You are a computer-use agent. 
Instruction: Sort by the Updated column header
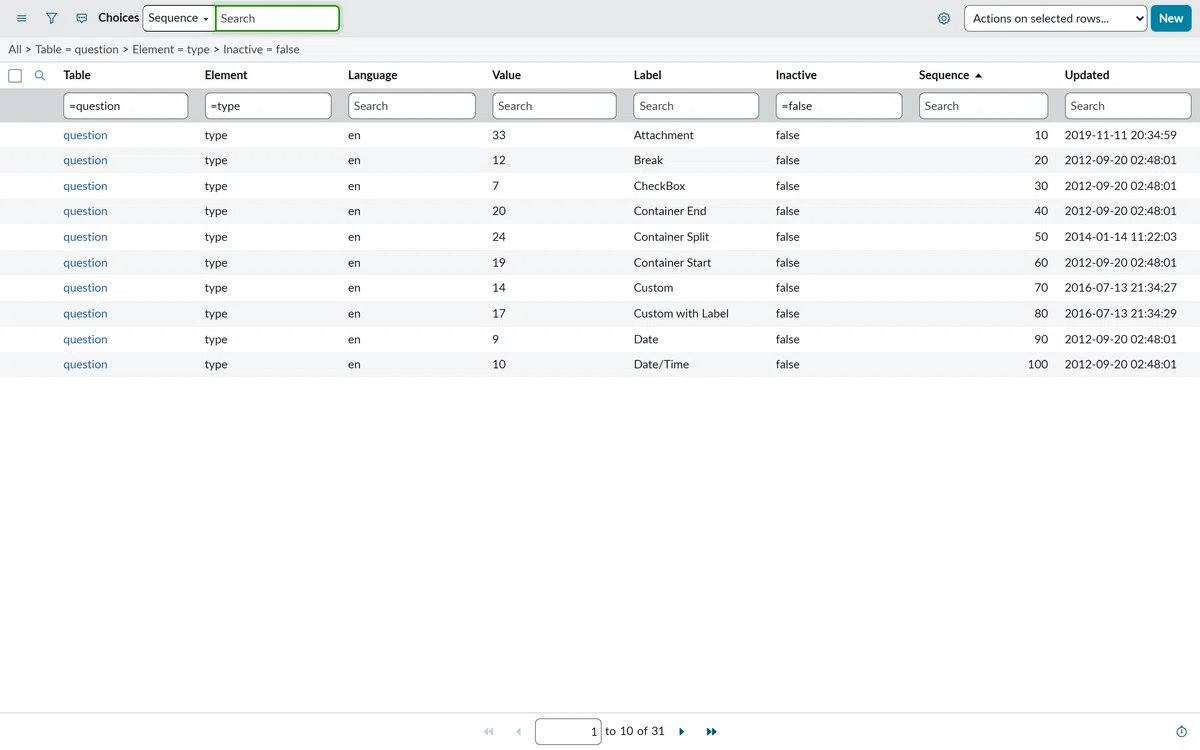[x=1087, y=75]
